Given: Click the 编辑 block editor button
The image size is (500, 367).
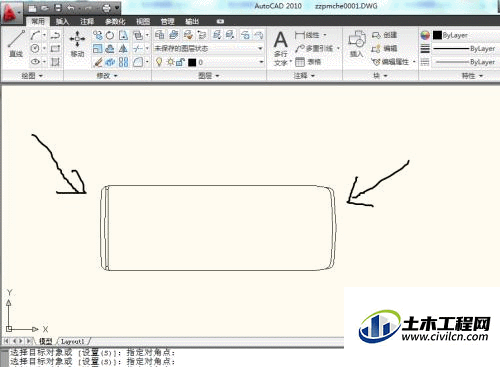Looking at the screenshot, I should pyautogui.click(x=384, y=49).
